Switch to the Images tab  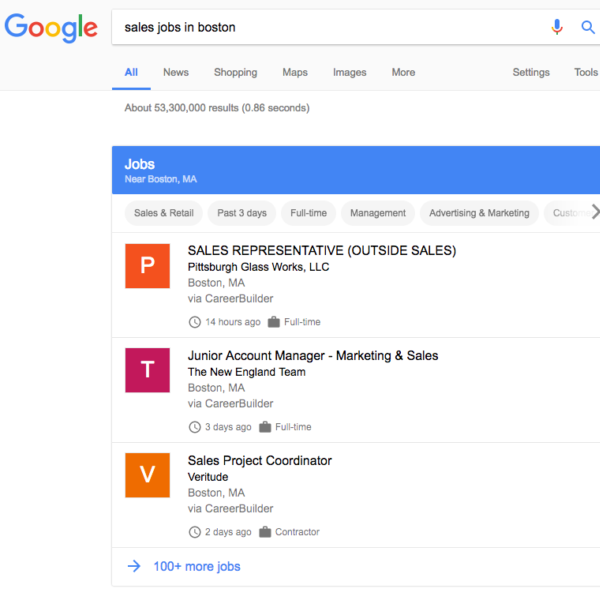click(349, 72)
